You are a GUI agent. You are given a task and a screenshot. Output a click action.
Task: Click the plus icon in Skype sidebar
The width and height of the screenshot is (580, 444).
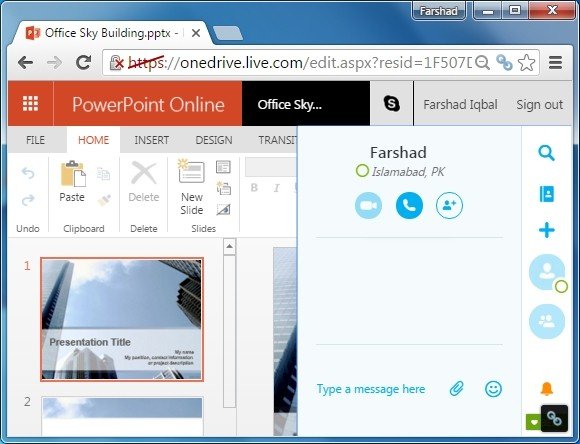coord(547,230)
